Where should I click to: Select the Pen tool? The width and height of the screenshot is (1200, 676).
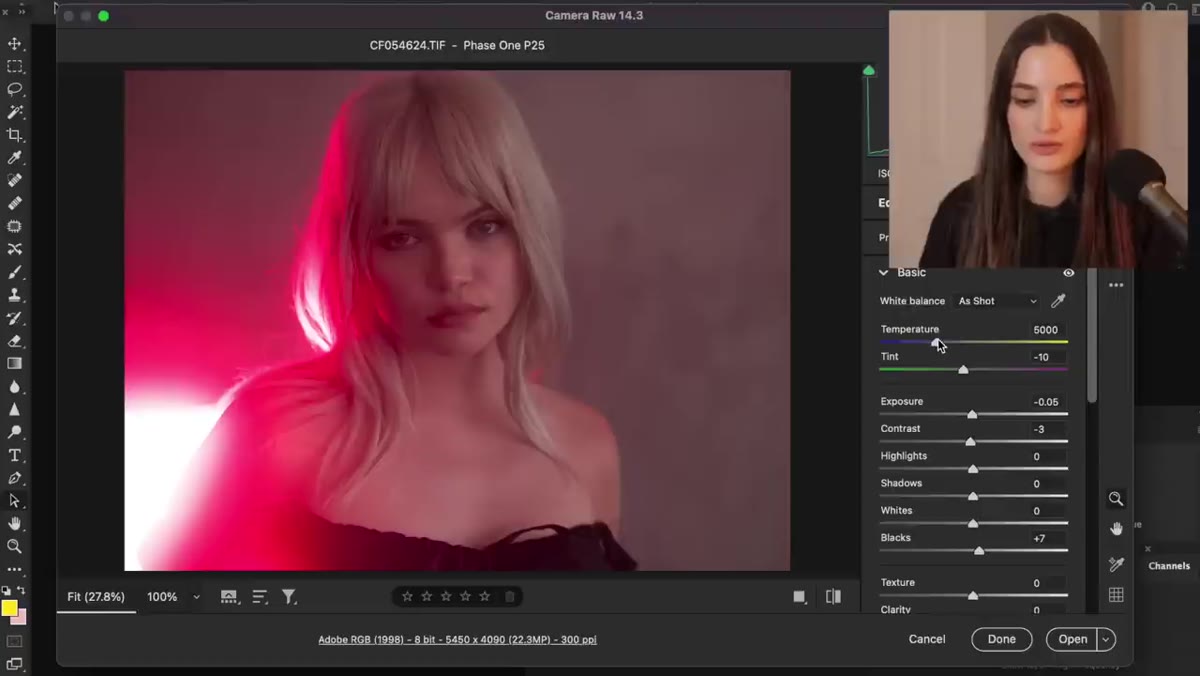click(15, 478)
